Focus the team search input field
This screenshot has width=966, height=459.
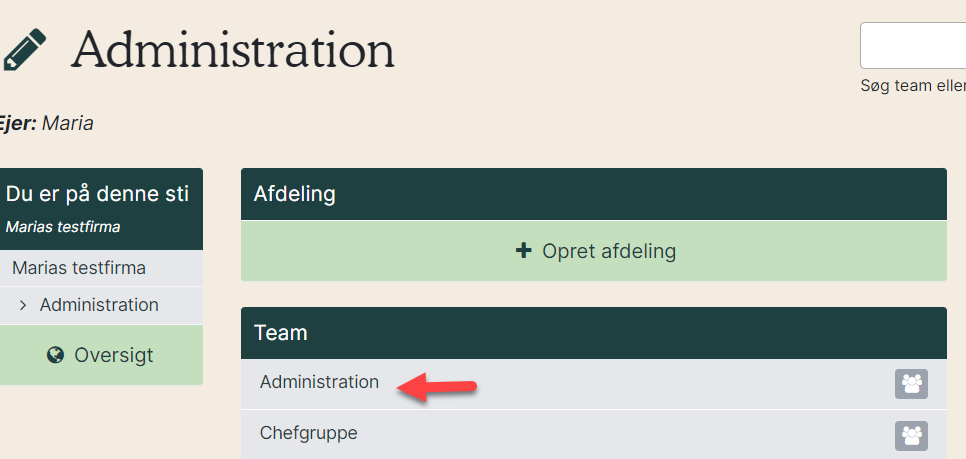[x=913, y=46]
